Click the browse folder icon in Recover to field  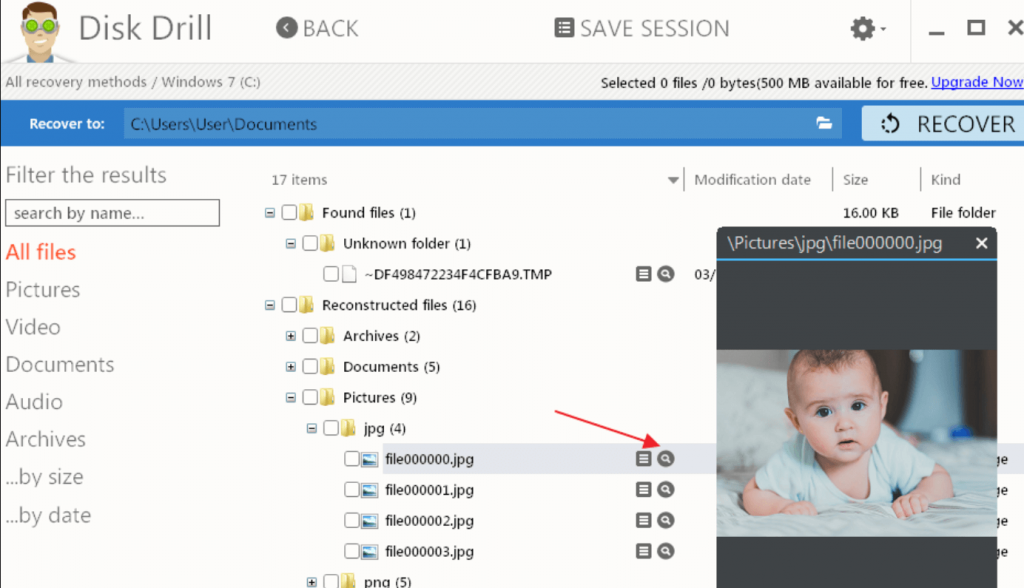tap(824, 123)
